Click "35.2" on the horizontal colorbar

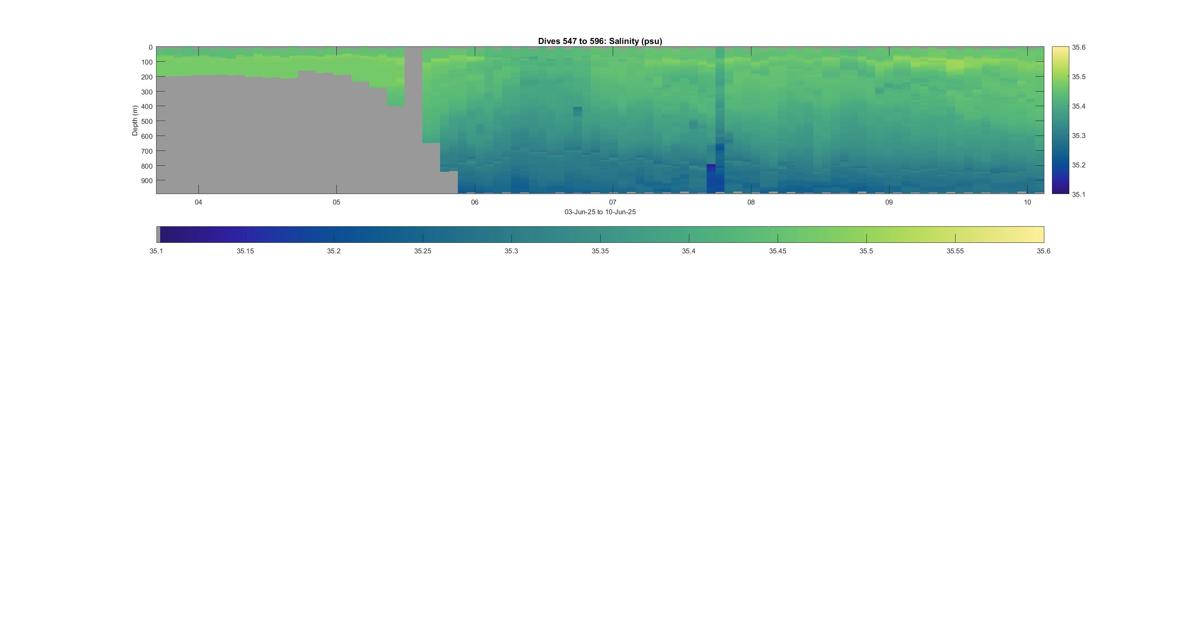point(334,251)
